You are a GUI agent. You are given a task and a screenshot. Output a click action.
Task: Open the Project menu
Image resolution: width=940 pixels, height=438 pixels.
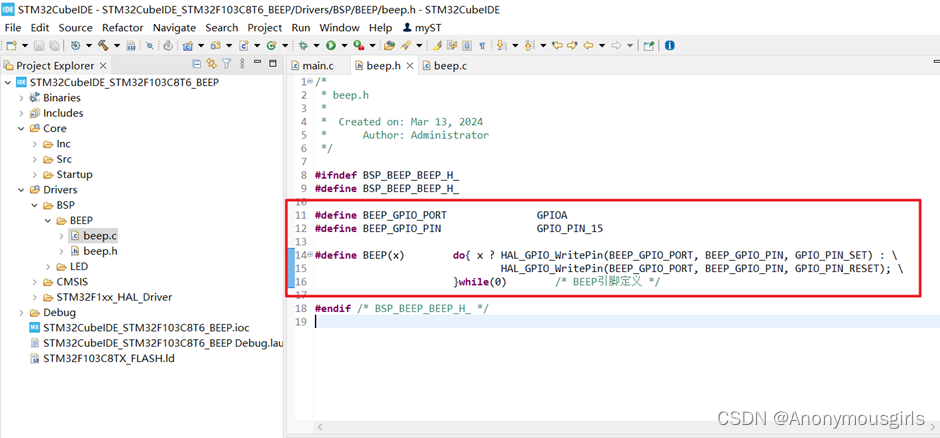click(264, 28)
